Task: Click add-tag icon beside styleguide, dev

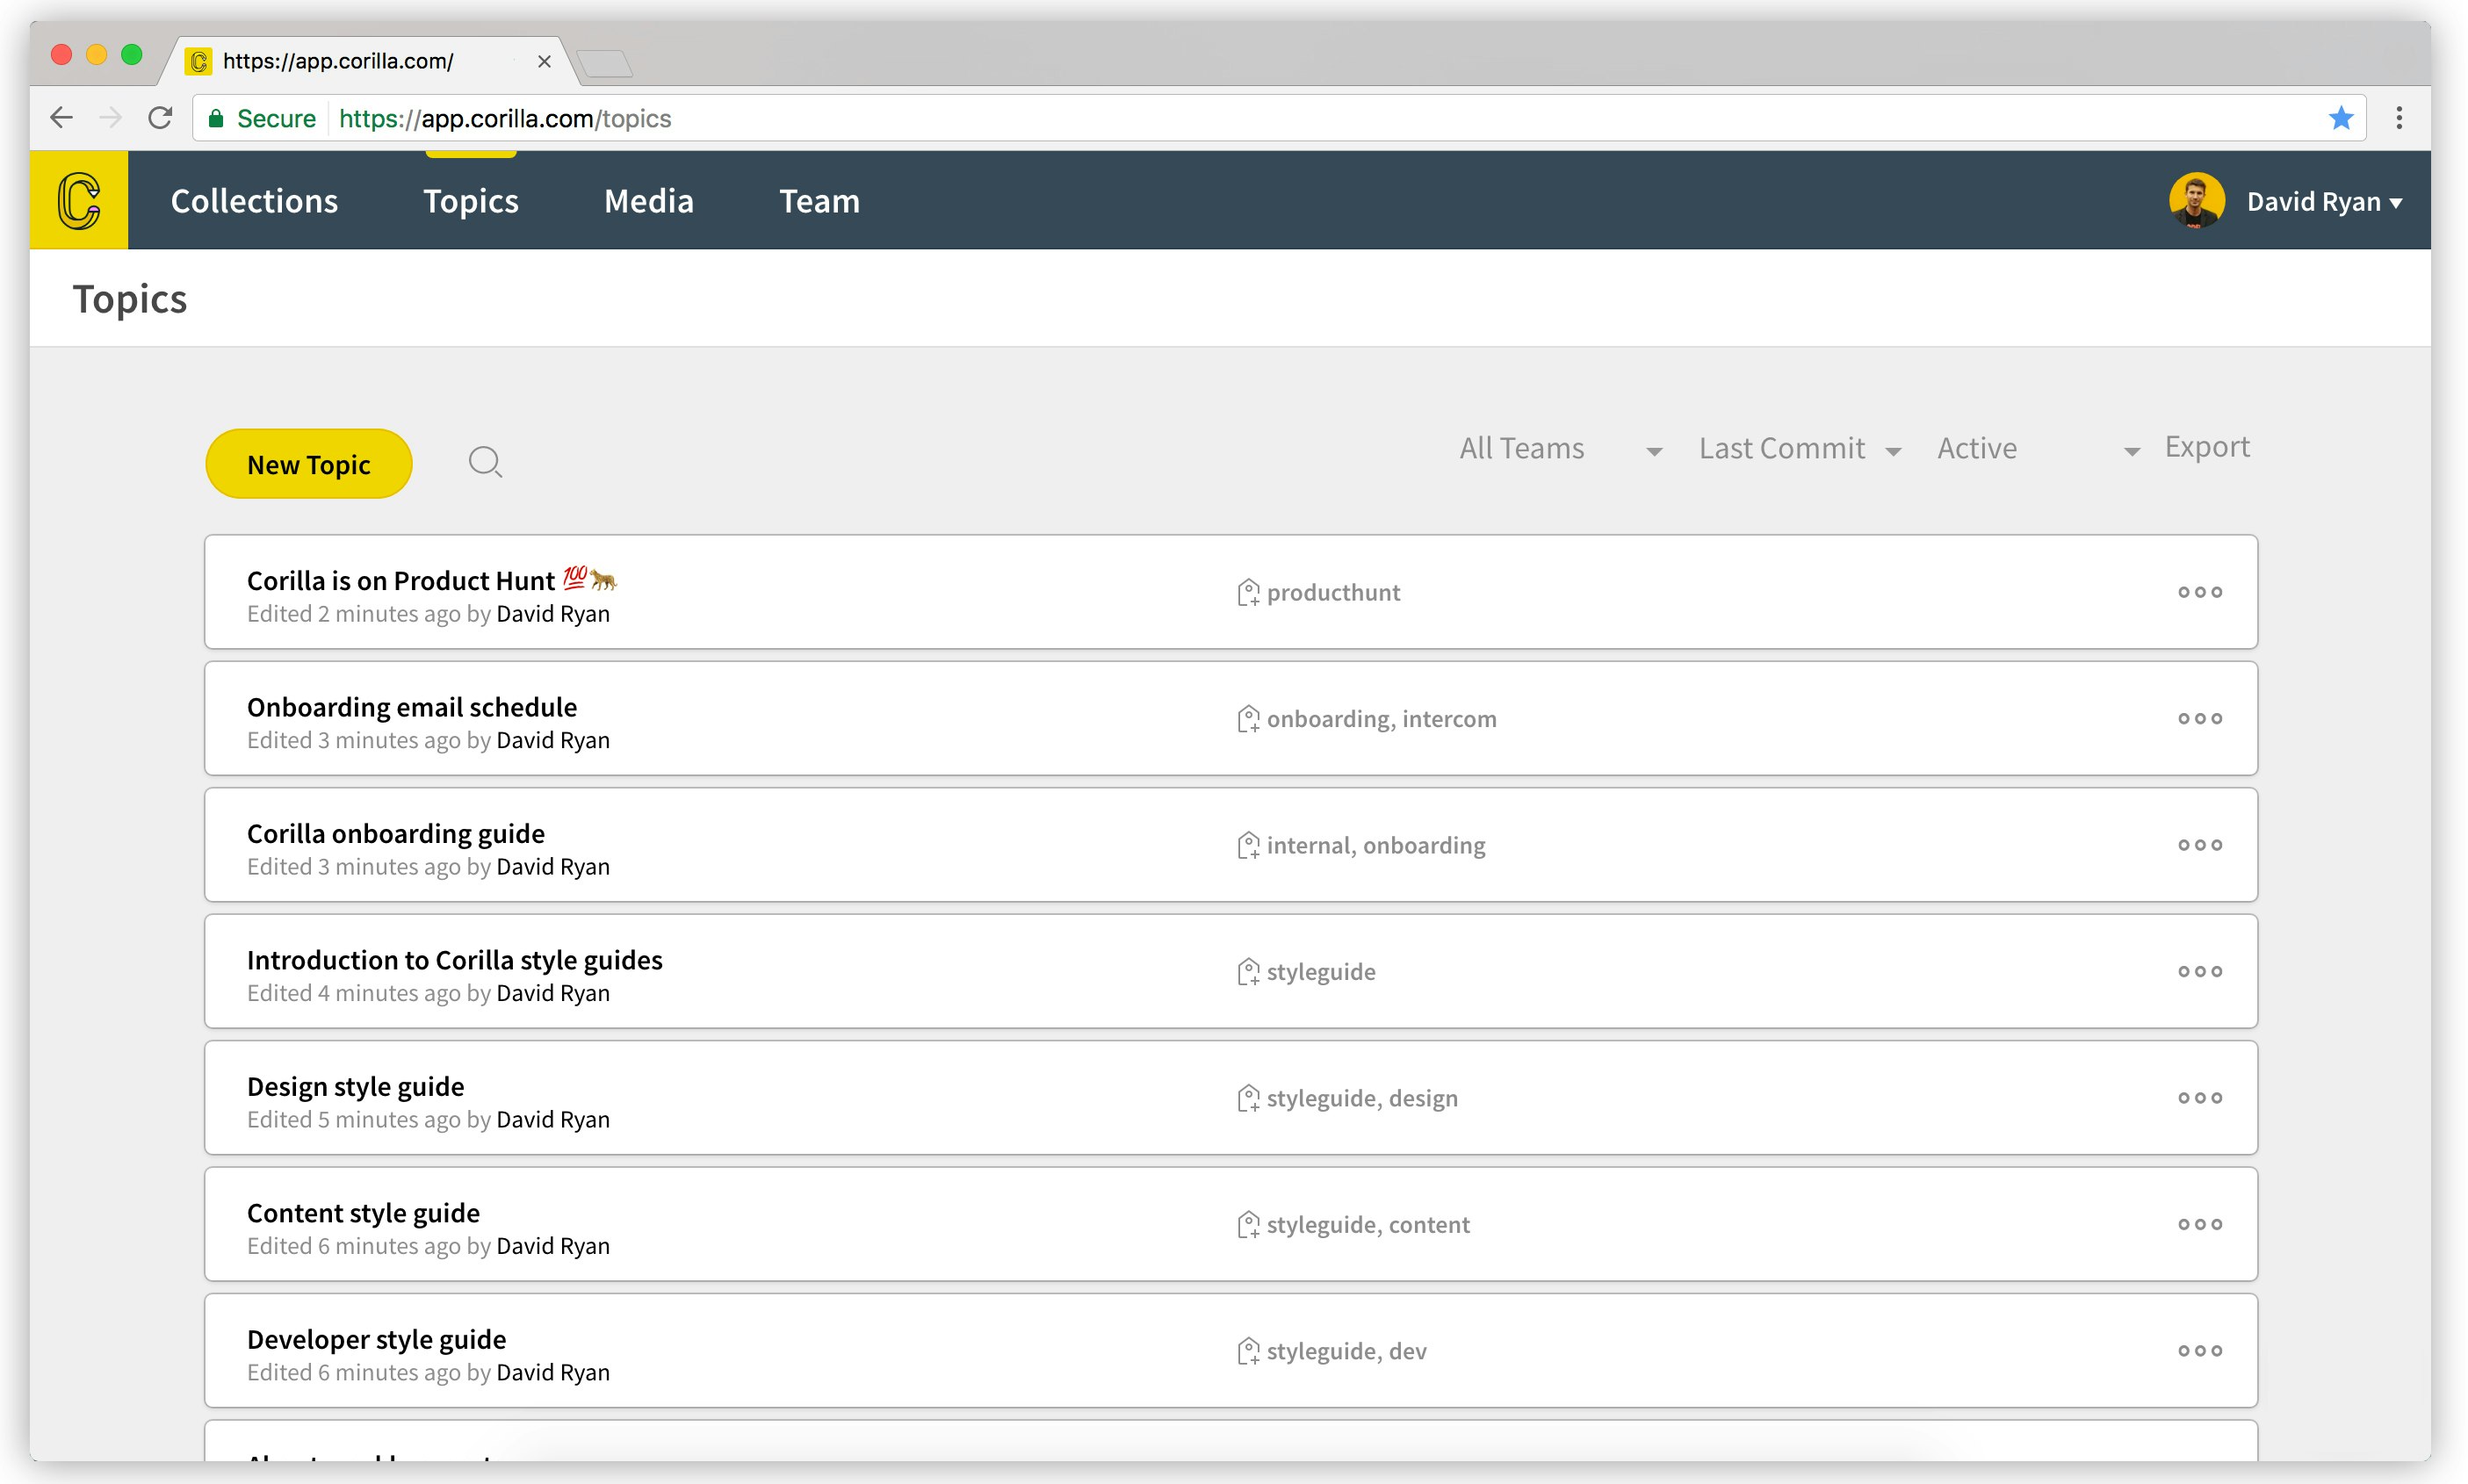Action: click(x=1247, y=1351)
